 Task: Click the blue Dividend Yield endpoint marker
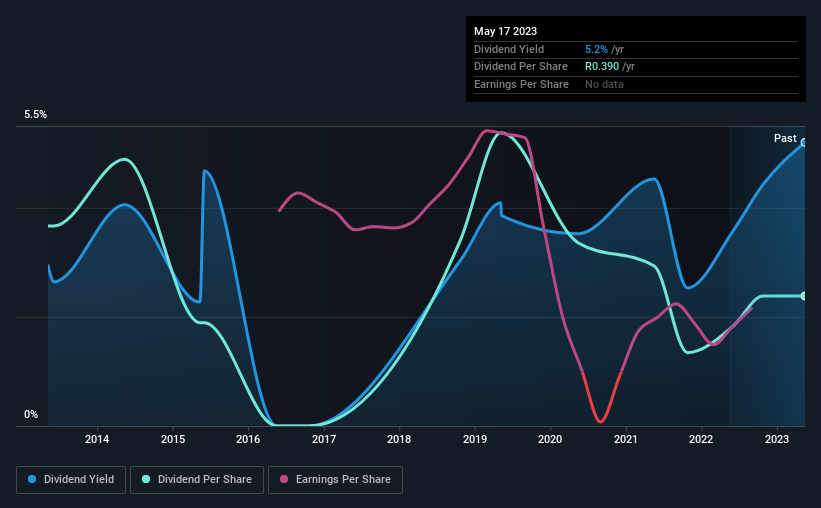point(804,142)
